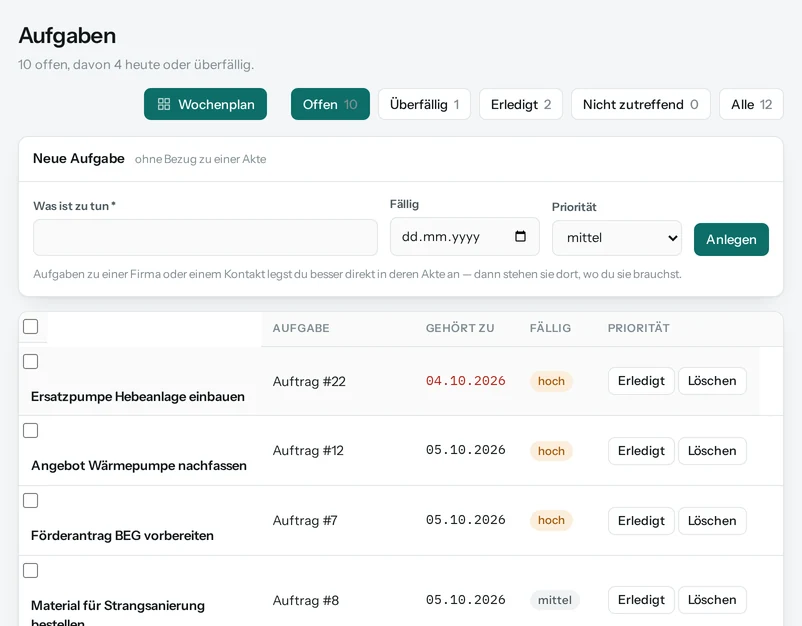Select the Nicht zutreffend tab
Screen dimensions: 802x626
[641, 104]
